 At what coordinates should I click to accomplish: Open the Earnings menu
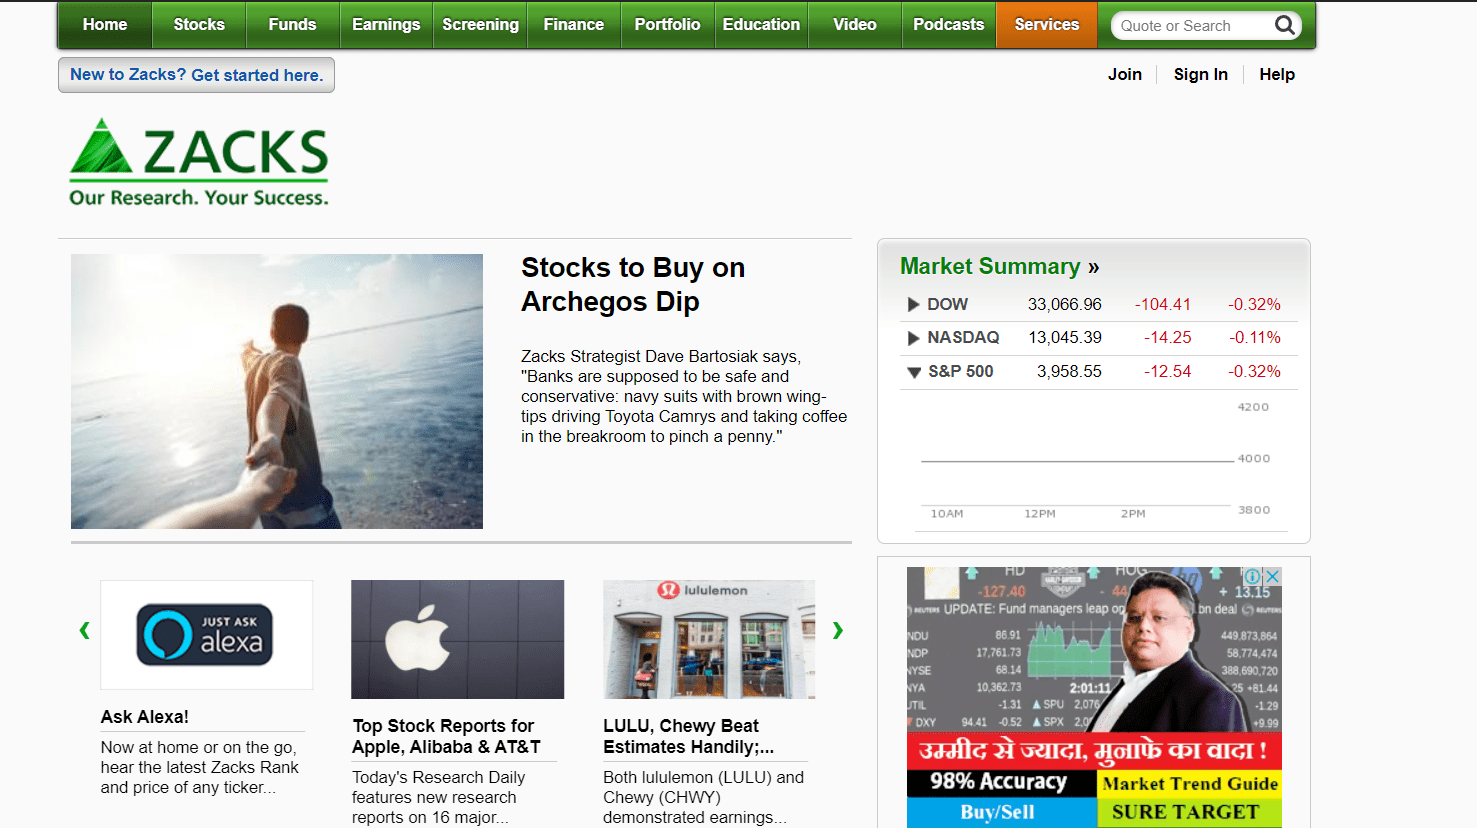(386, 25)
